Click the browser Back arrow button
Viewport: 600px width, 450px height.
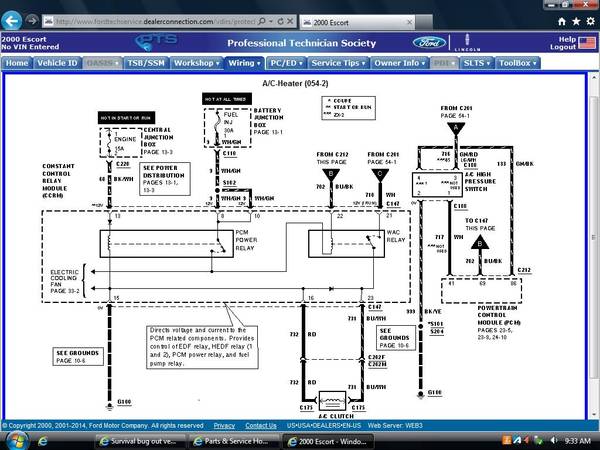(11, 21)
